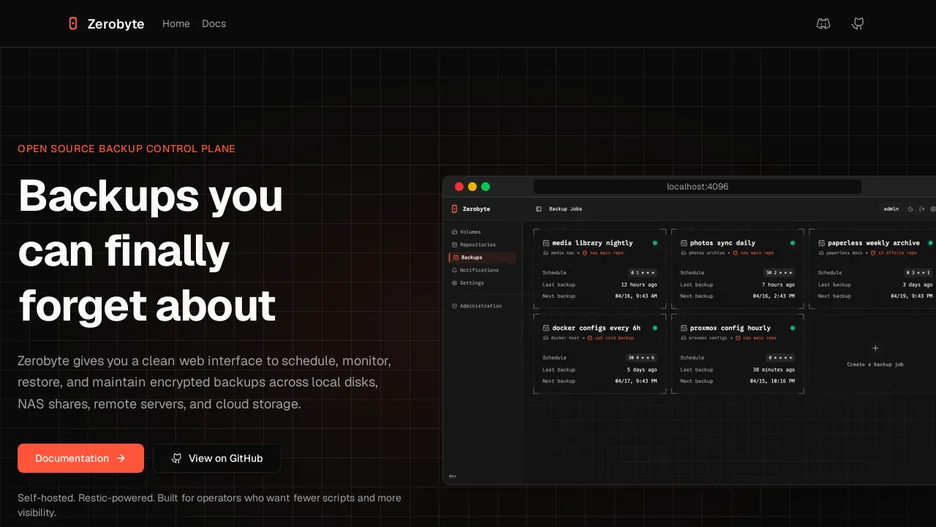Image resolution: width=936 pixels, height=527 pixels.
Task: Click the '12 hours ago' last backup value
Action: click(x=639, y=285)
